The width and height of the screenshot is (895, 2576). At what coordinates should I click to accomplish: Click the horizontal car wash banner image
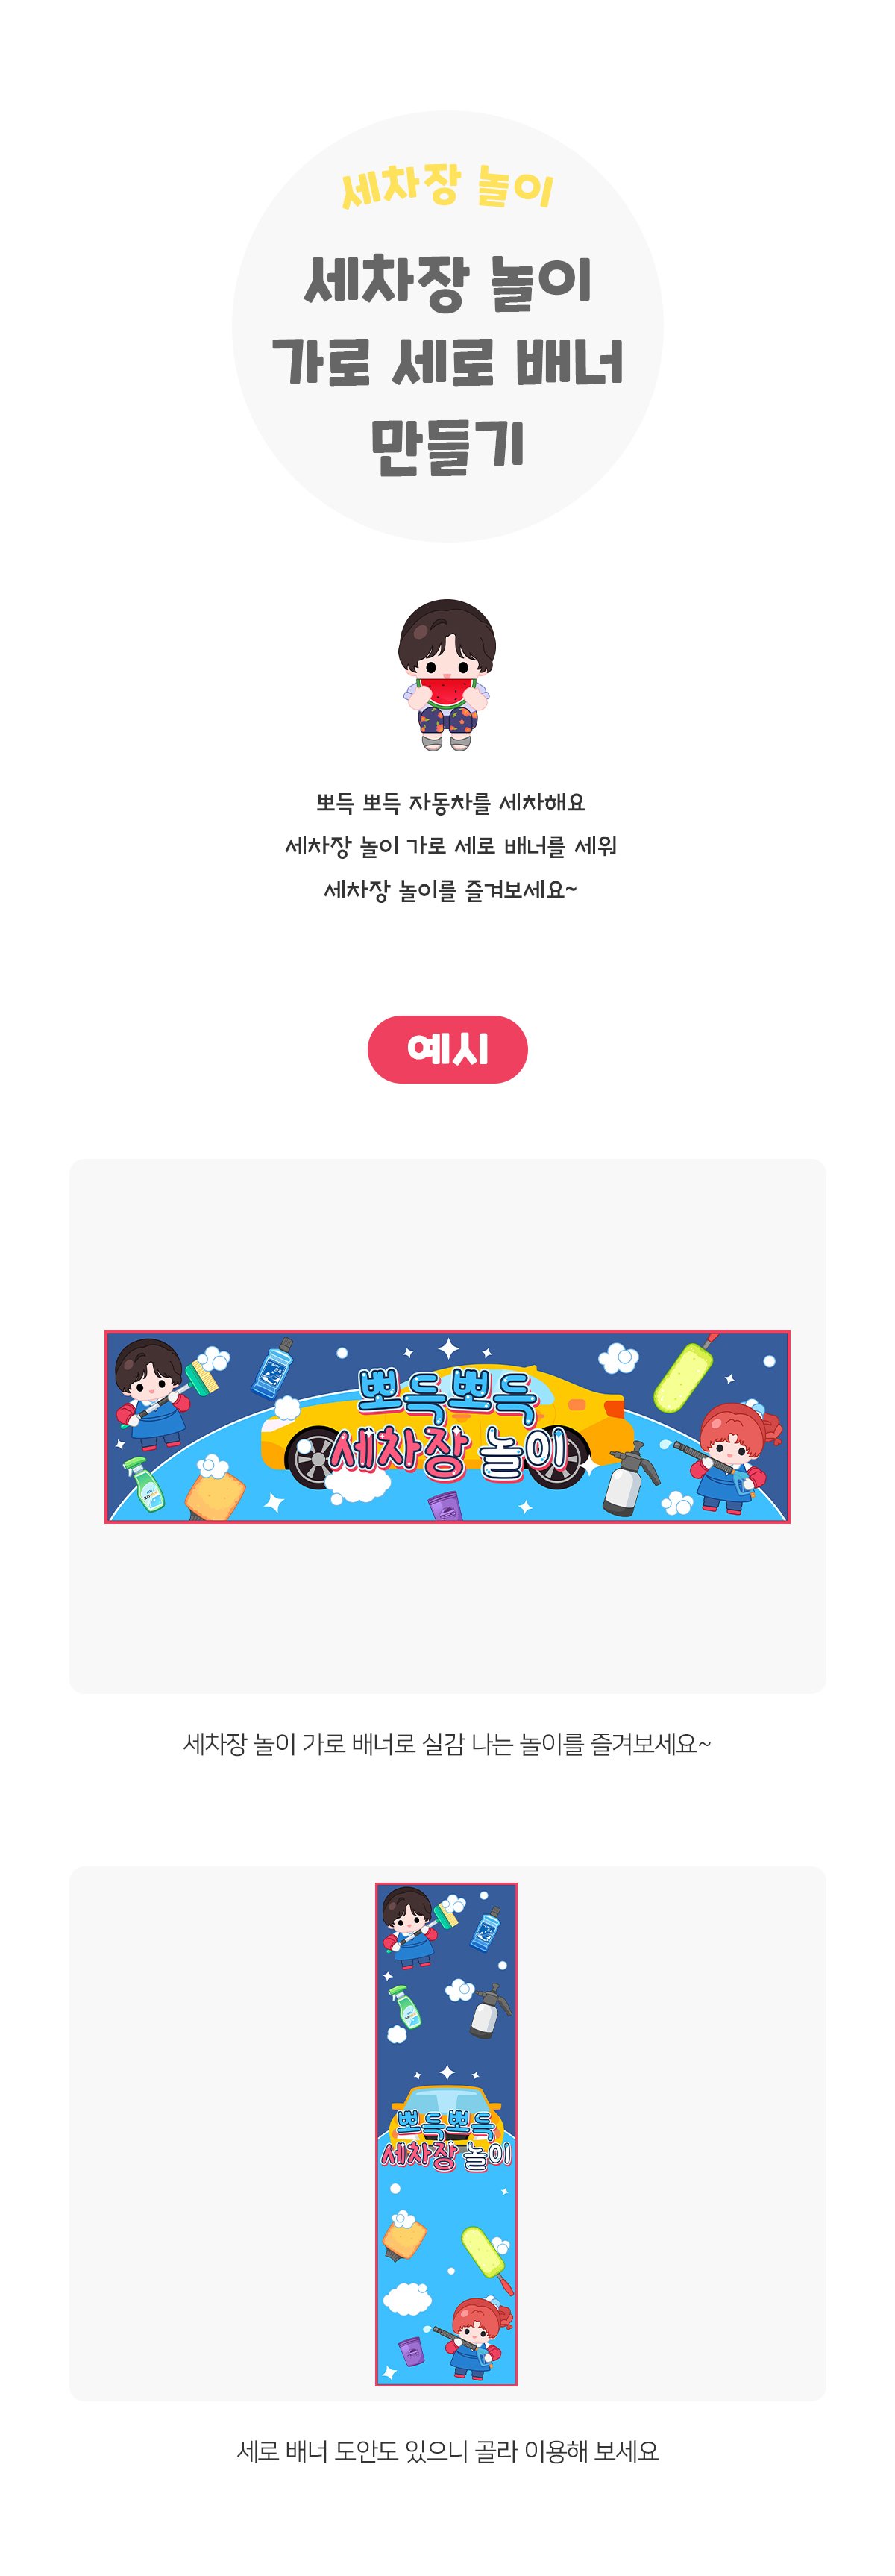tap(447, 1426)
